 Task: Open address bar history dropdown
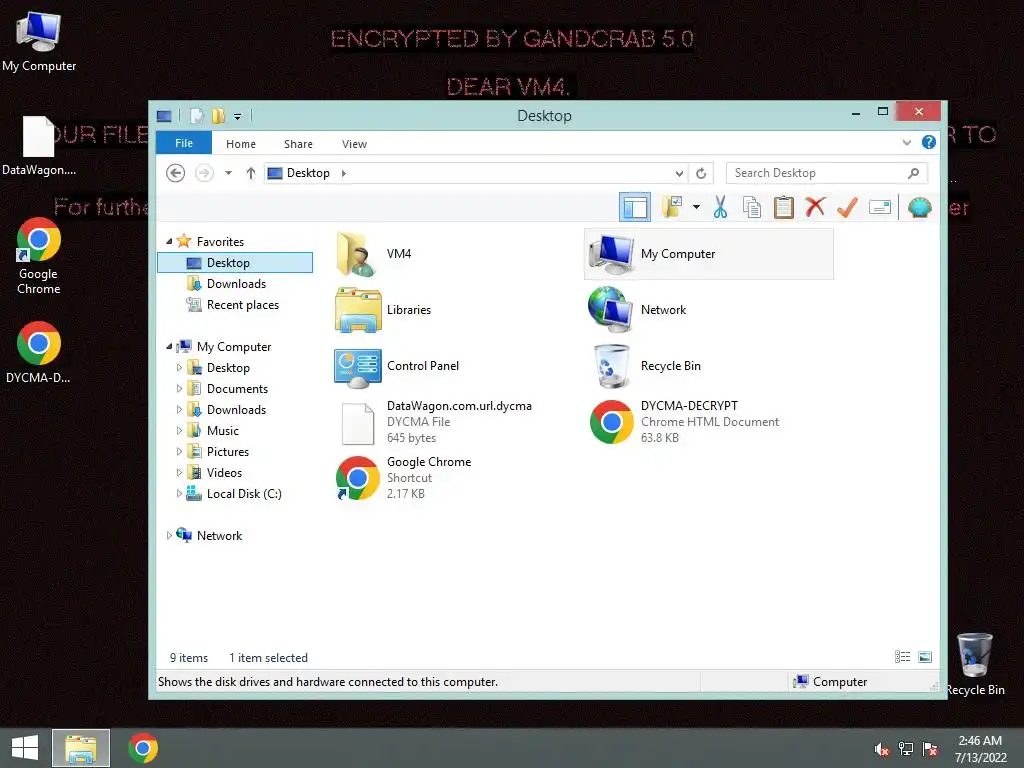679,173
